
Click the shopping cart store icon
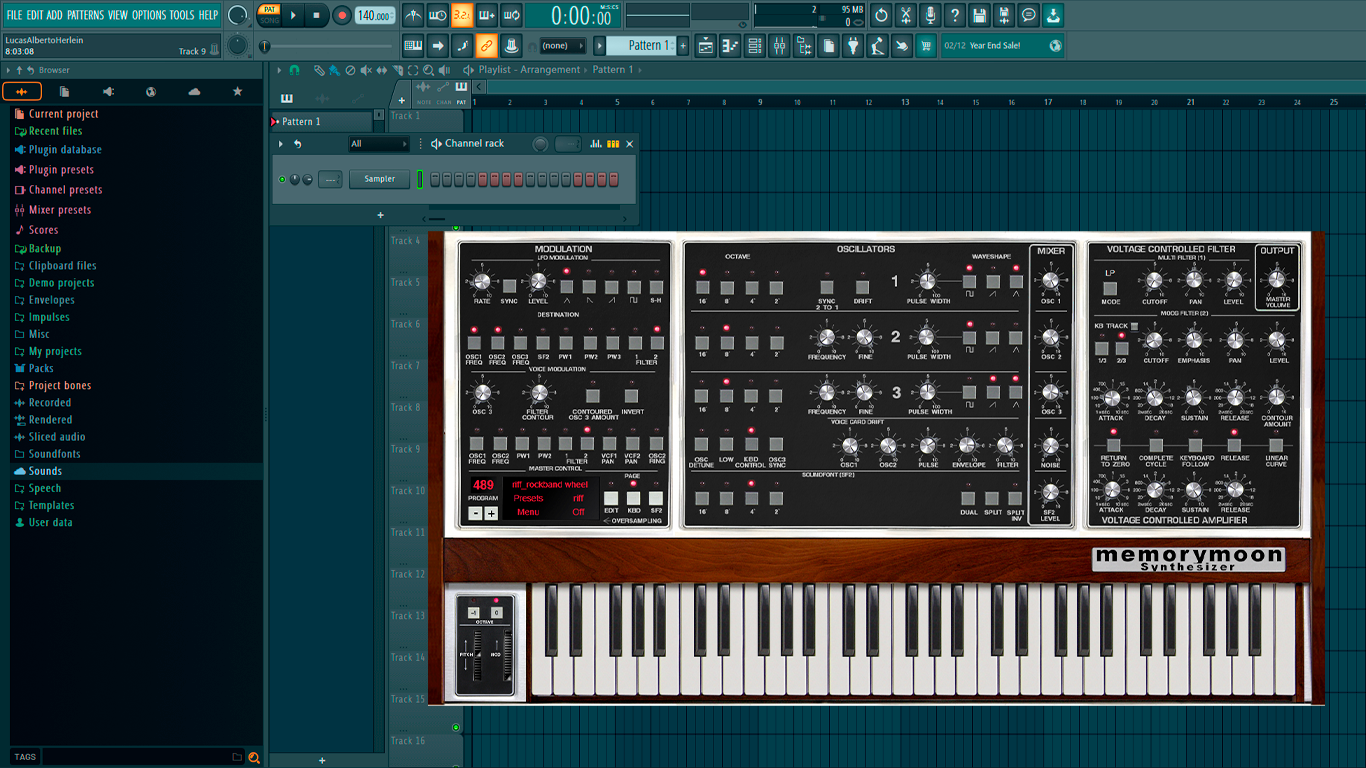point(927,45)
